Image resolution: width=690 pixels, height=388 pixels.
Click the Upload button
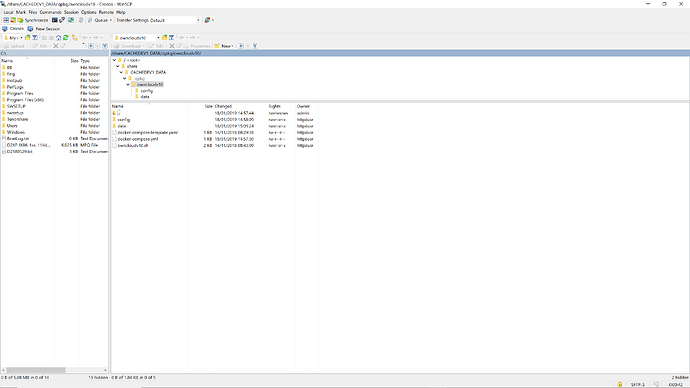[15, 46]
